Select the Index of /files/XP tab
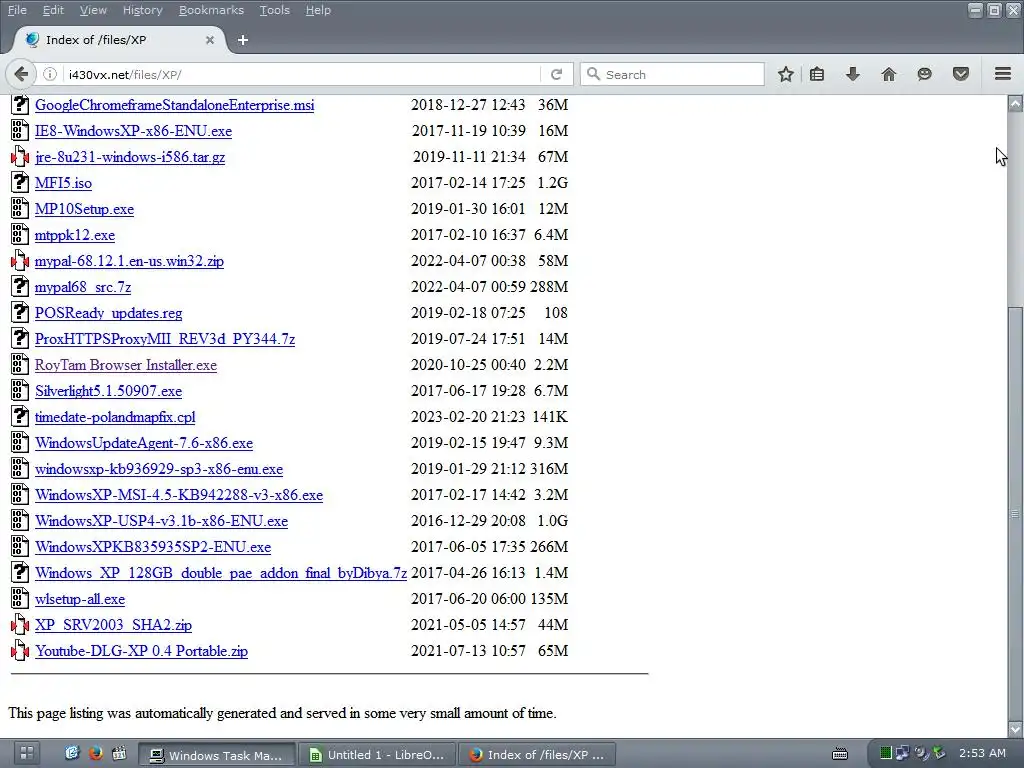The image size is (1024, 768). [x=118, y=40]
